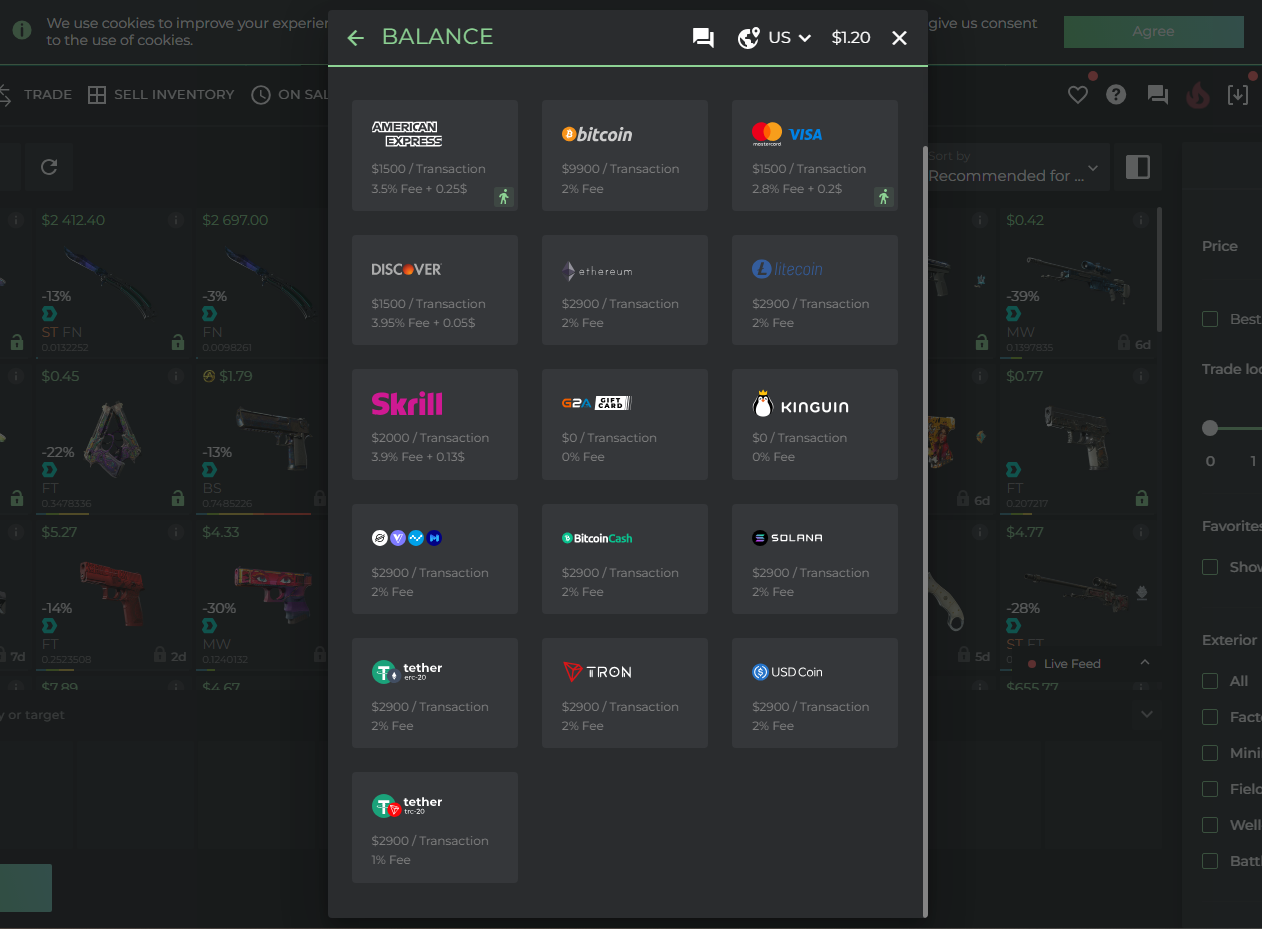Screen dimensions: 1262x929
Task: Select Skrill payment method
Action: [435, 424]
